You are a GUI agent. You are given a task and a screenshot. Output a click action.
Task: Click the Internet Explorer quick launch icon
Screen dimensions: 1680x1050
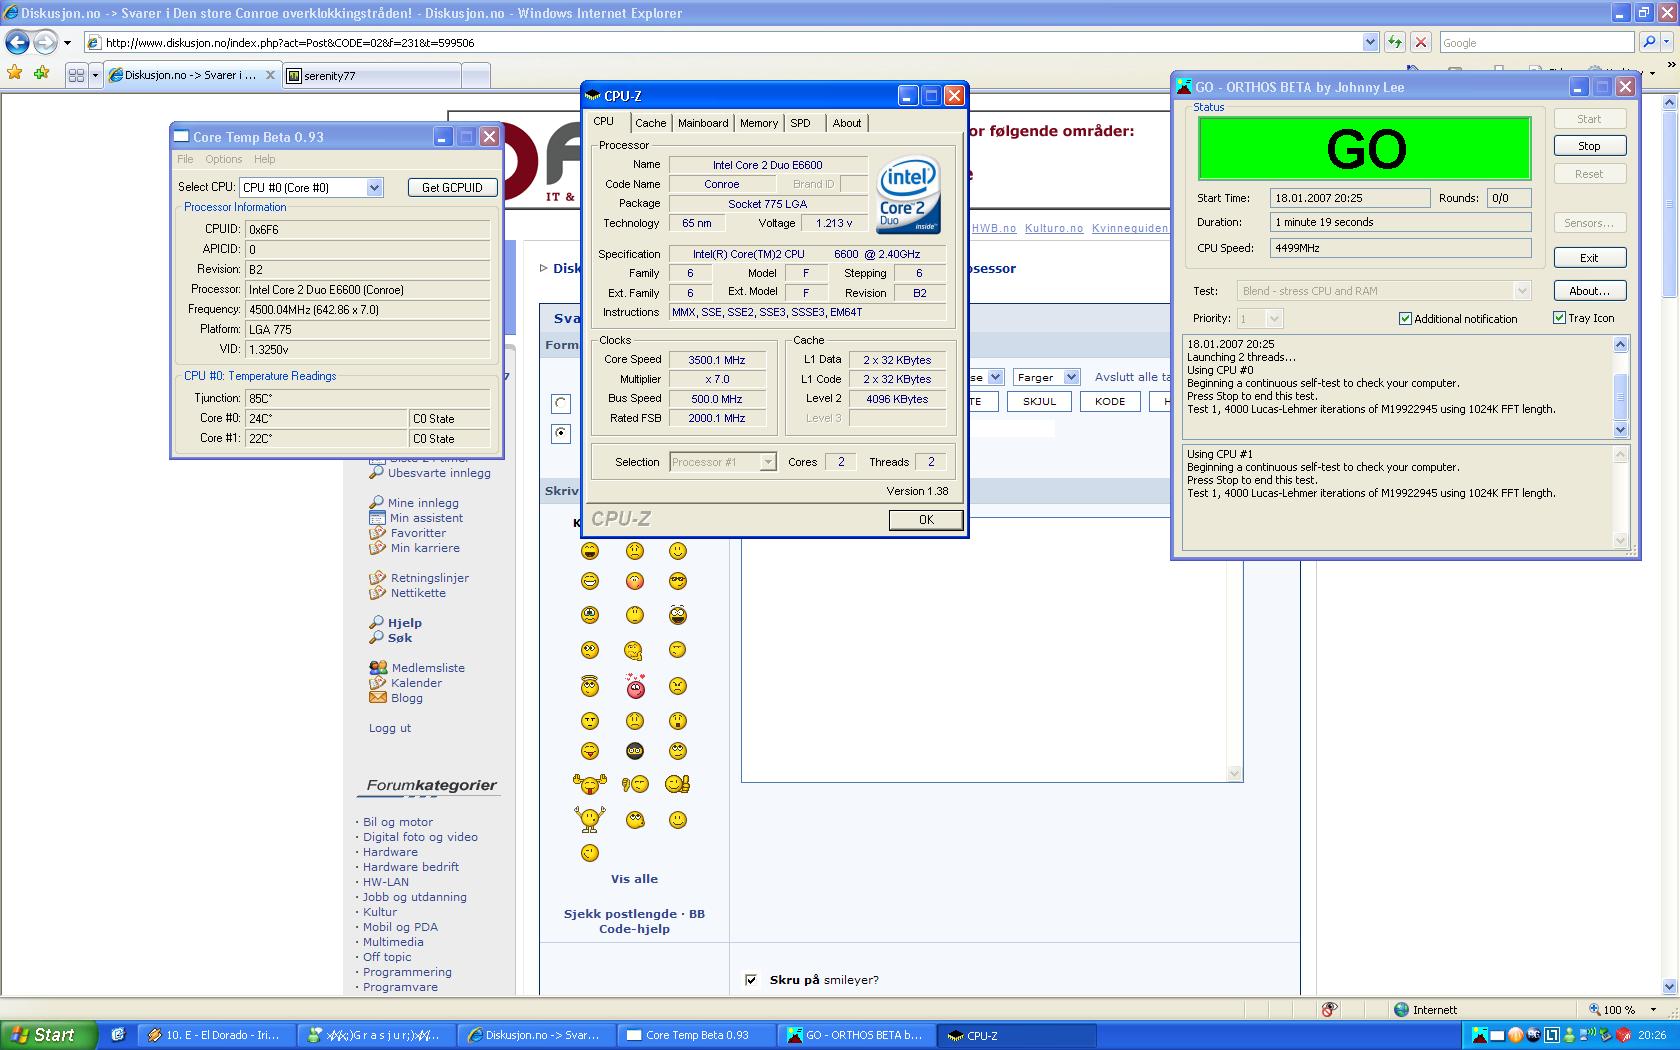pyautogui.click(x=117, y=1035)
